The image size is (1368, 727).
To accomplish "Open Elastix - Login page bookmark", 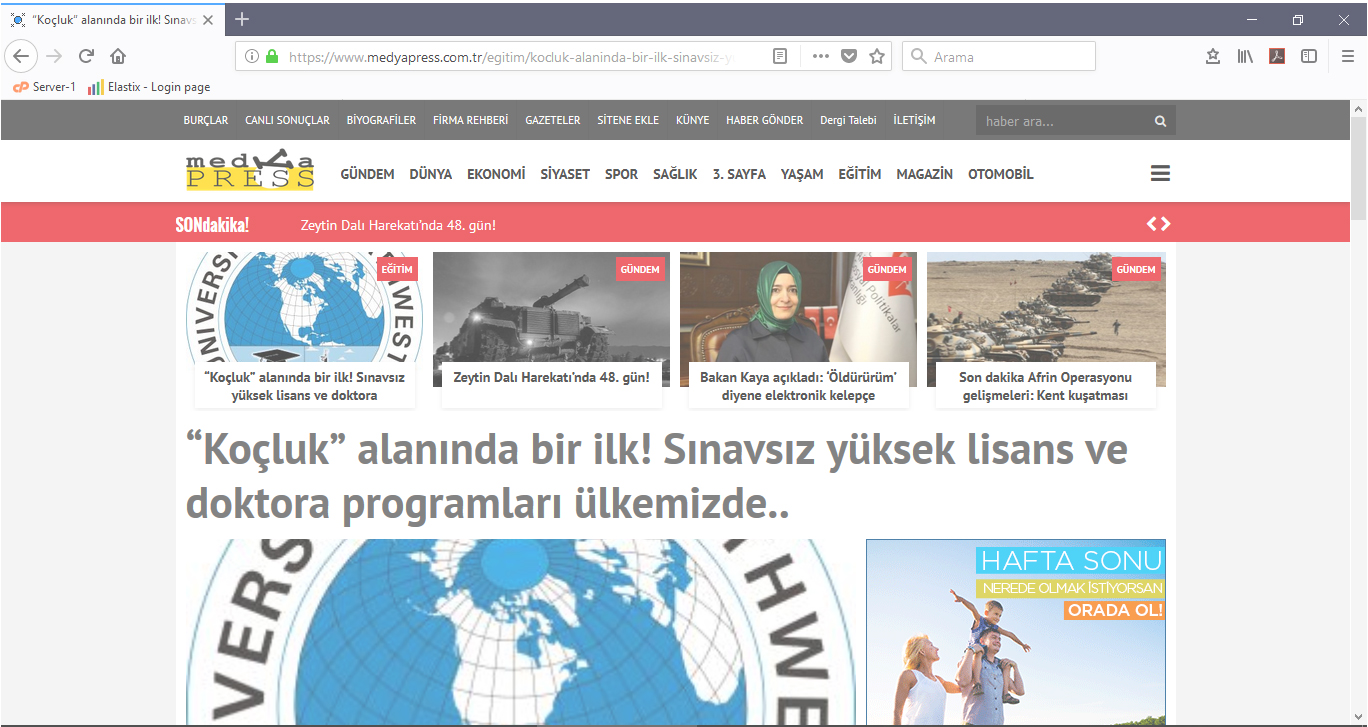I will pyautogui.click(x=149, y=87).
